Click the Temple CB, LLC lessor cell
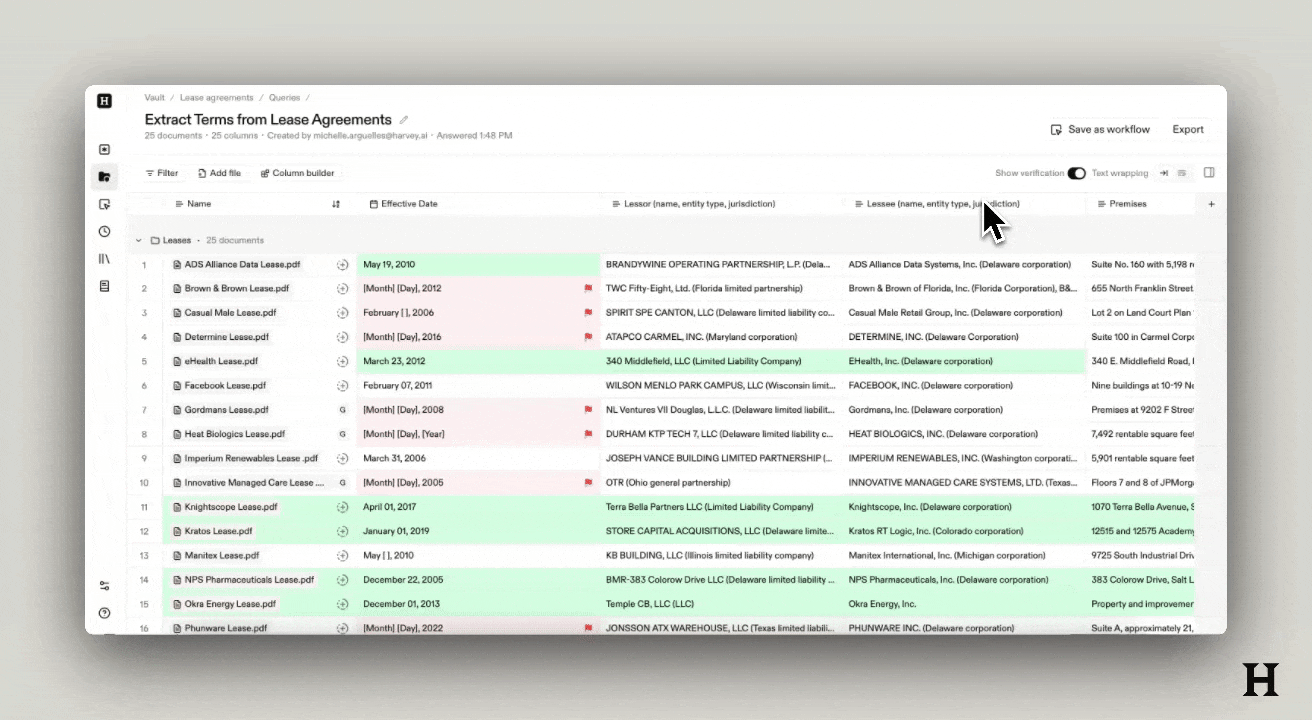1312x720 pixels. [x=721, y=604]
